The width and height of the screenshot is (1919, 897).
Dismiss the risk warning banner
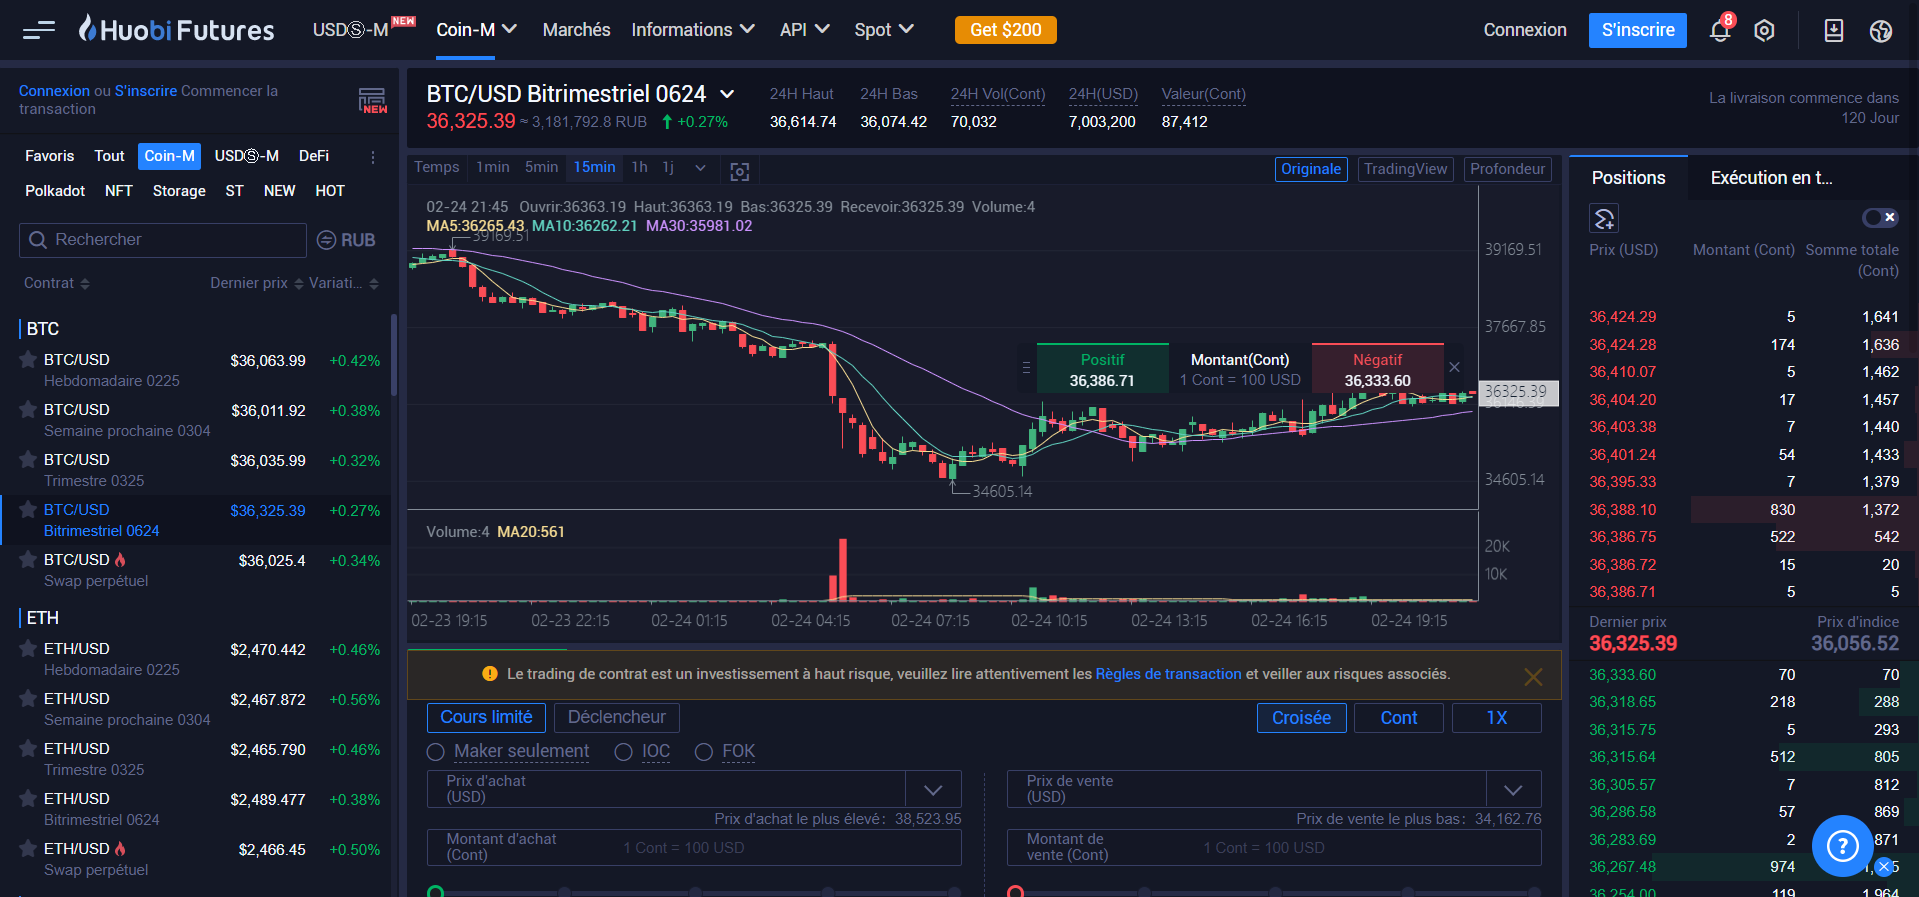pyautogui.click(x=1533, y=677)
